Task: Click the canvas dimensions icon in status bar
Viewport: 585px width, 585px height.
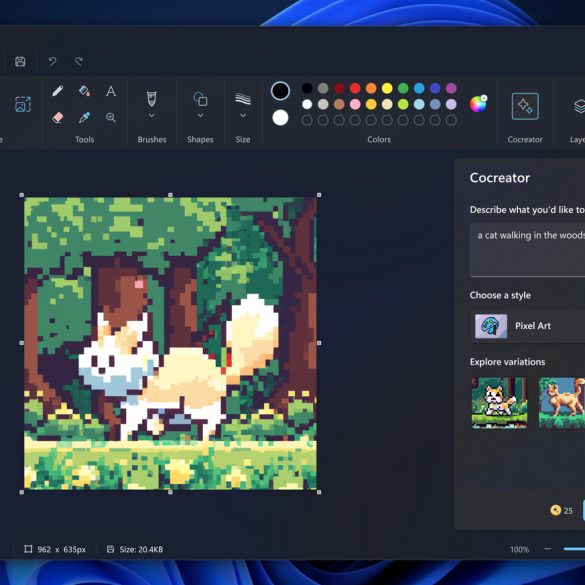Action: 28,549
